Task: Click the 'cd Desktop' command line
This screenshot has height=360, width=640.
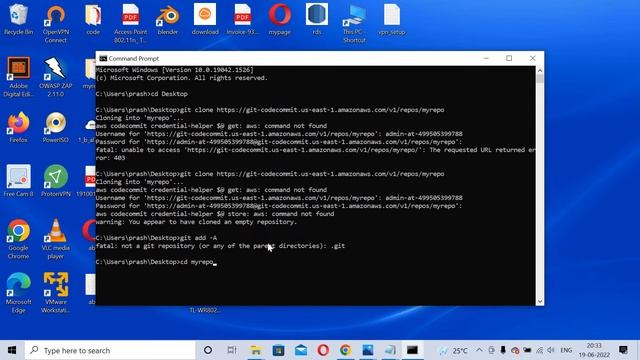Action: tap(142, 94)
